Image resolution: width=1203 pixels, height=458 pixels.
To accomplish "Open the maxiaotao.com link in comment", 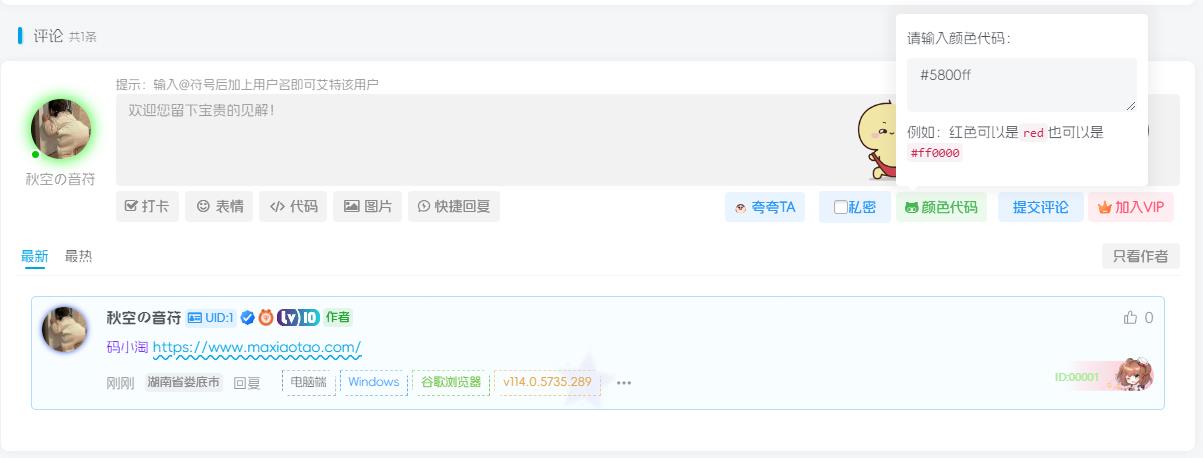I will click(x=256, y=348).
